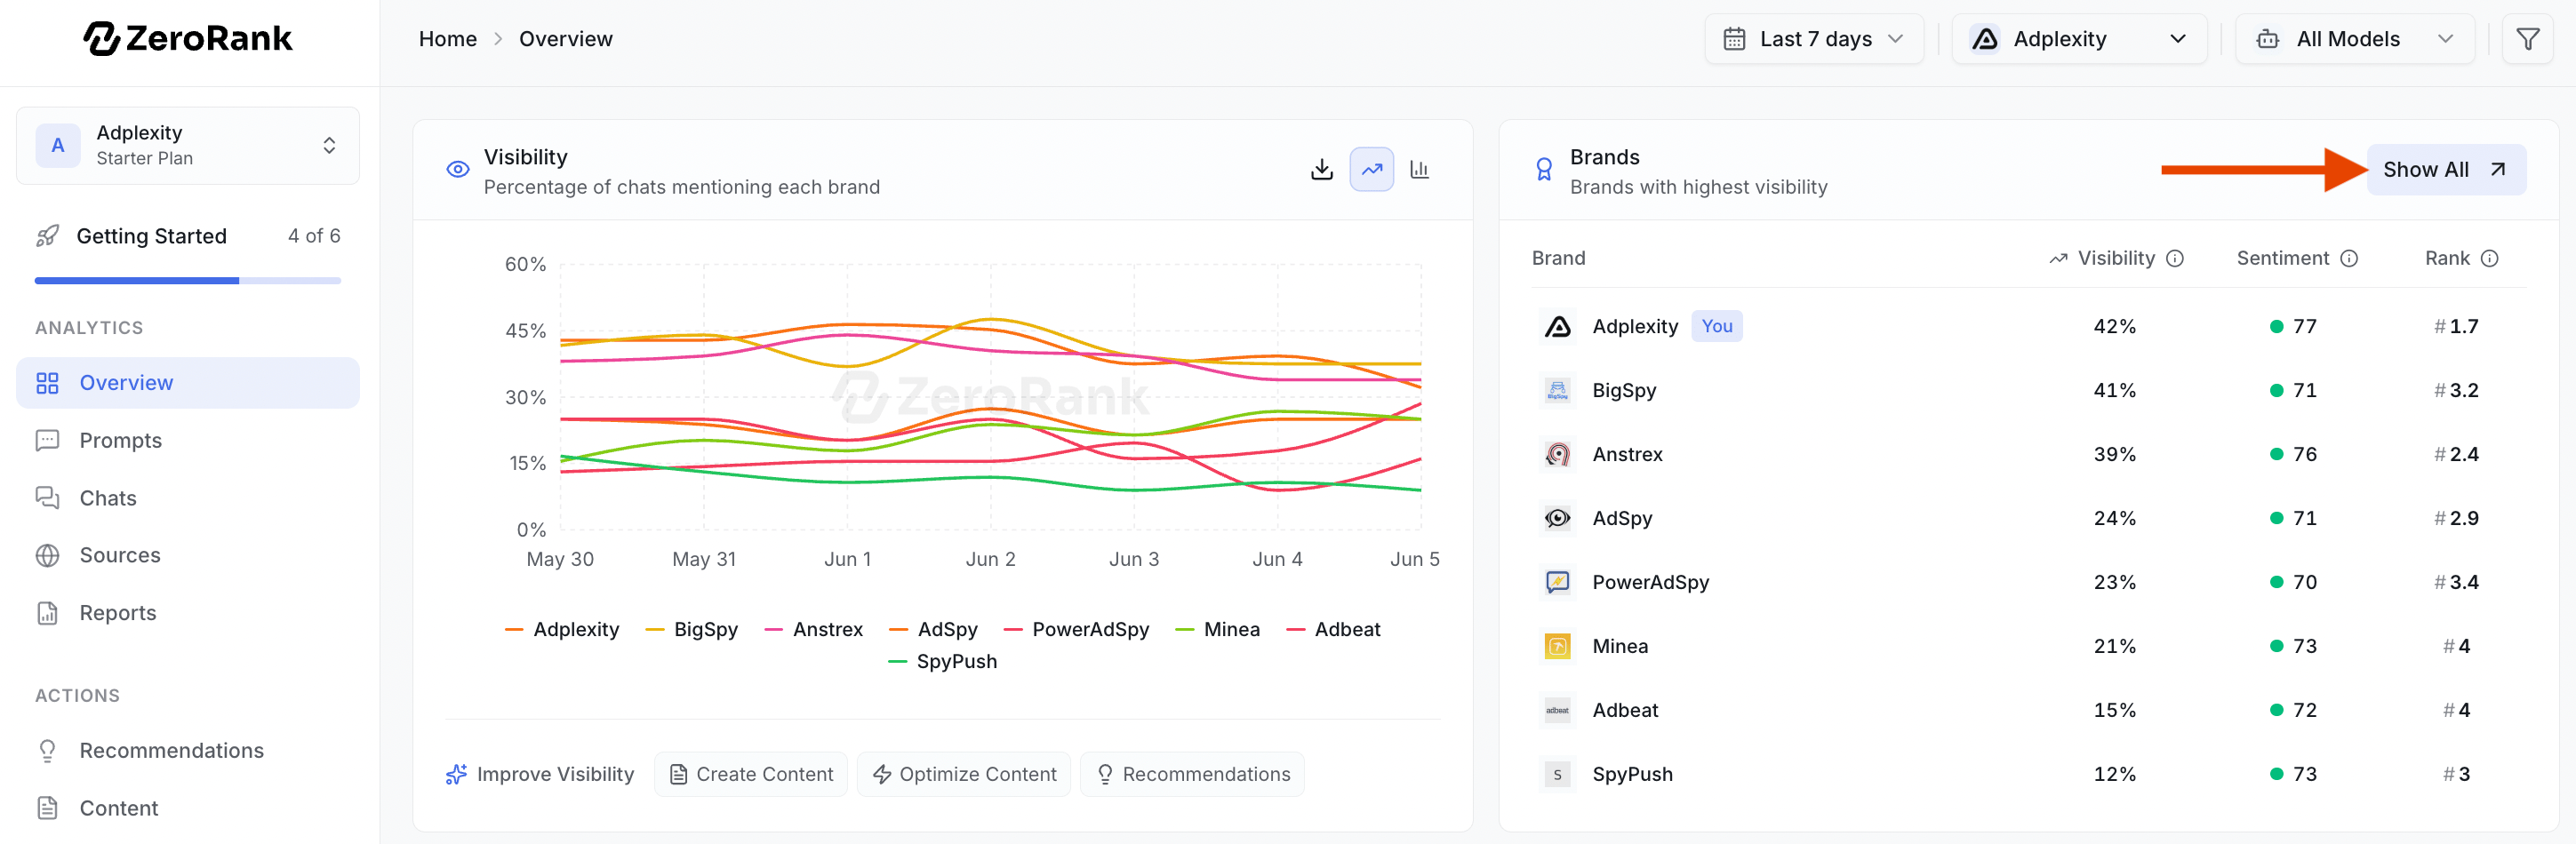The height and width of the screenshot is (844, 2576).
Task: Open Reports in the sidebar
Action: pos(188,613)
